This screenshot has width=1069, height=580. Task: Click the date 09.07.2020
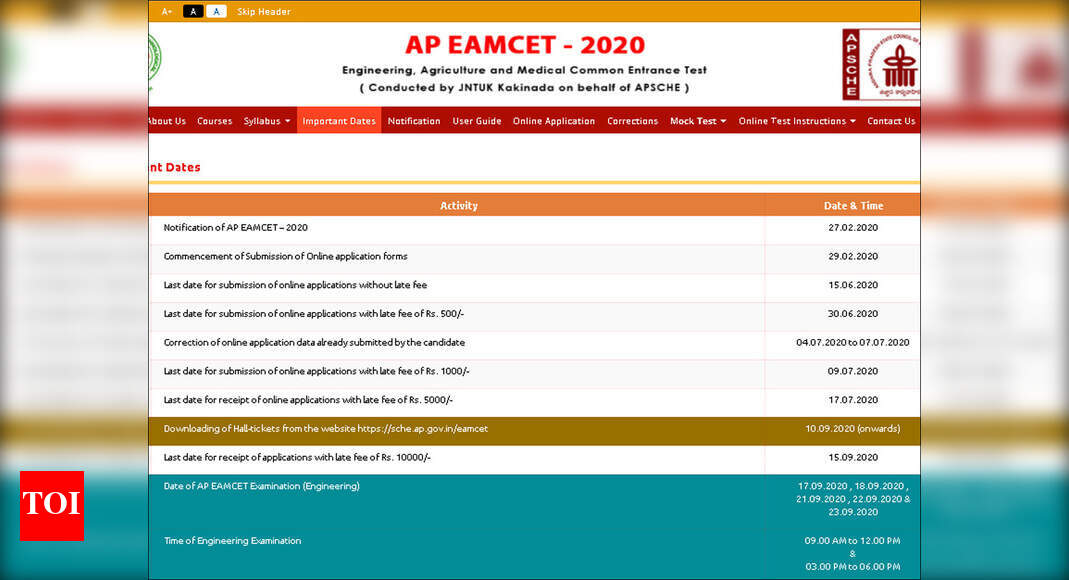point(853,371)
